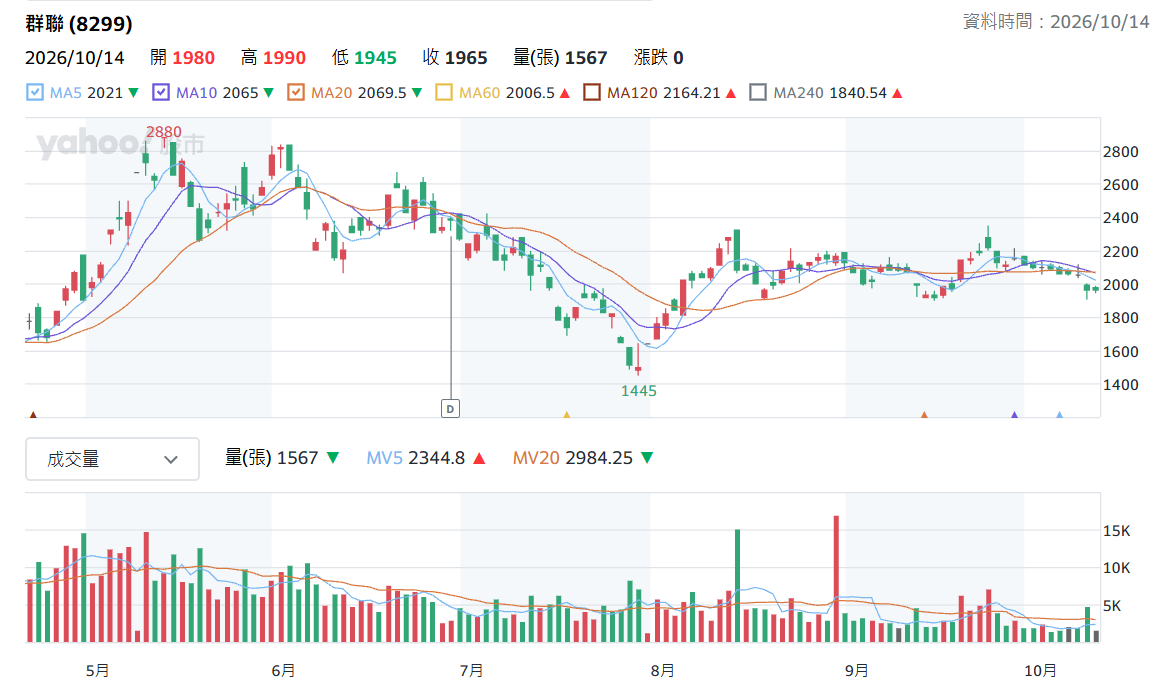The width and height of the screenshot is (1171, 695).
Task: Uncheck the MA20 moving average checkbox
Action: (x=296, y=93)
